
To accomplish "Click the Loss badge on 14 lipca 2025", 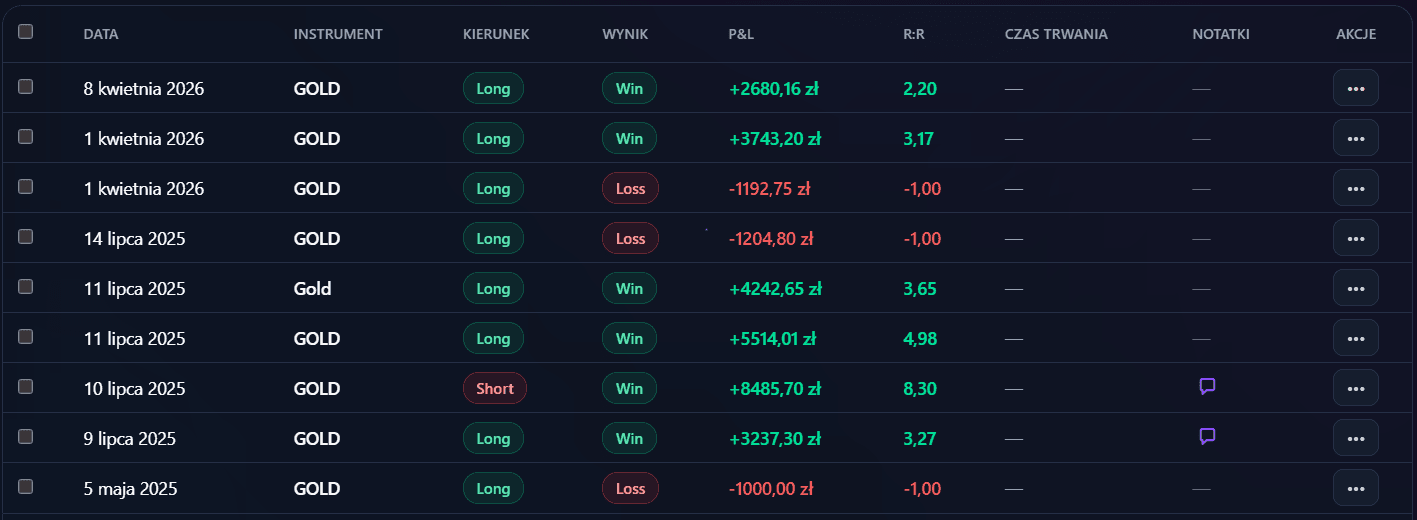I will [x=630, y=238].
